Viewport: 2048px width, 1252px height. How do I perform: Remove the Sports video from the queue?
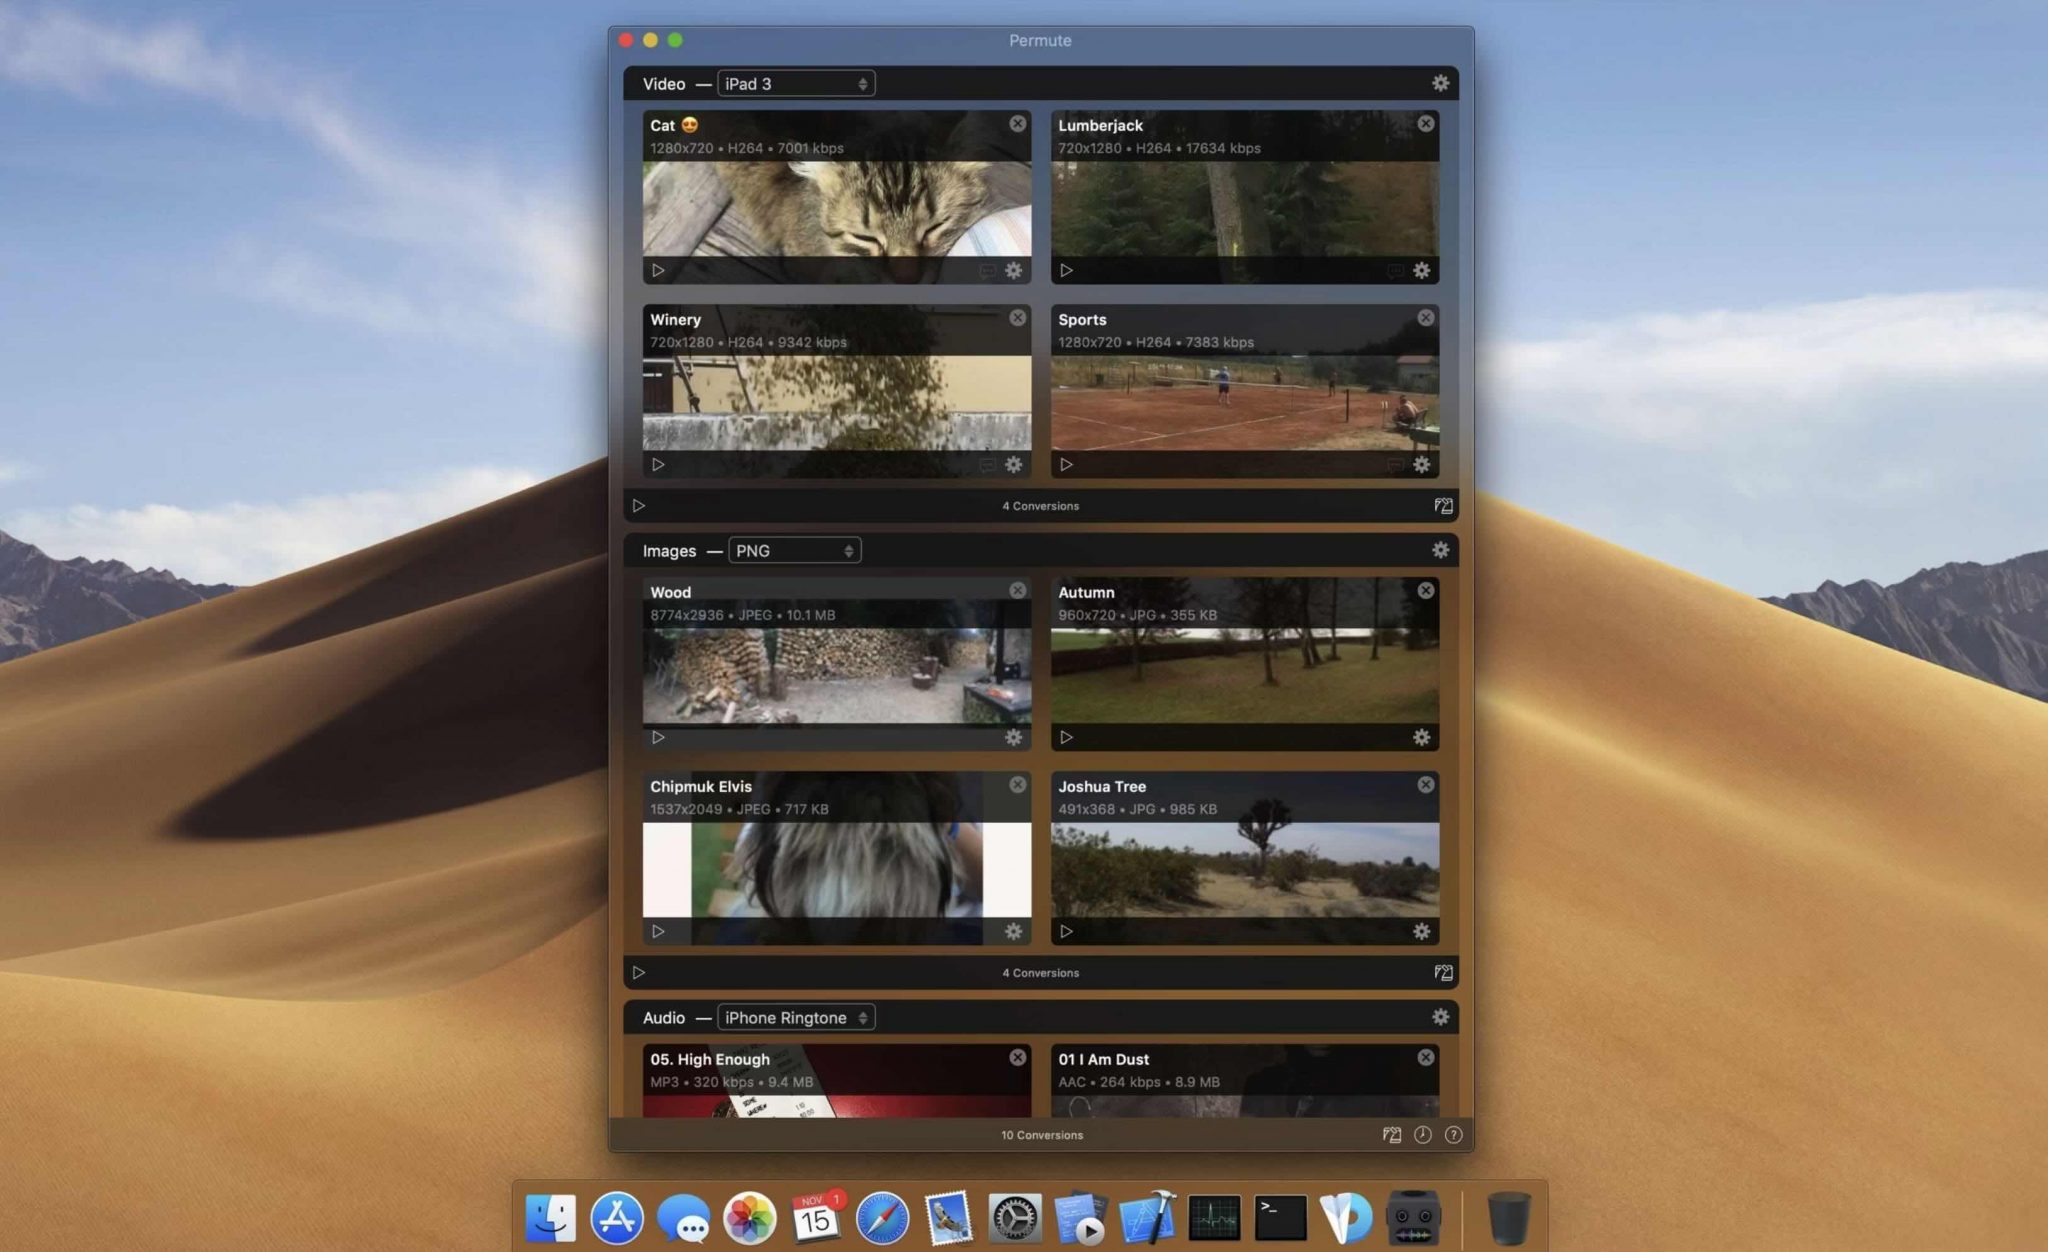click(x=1426, y=317)
